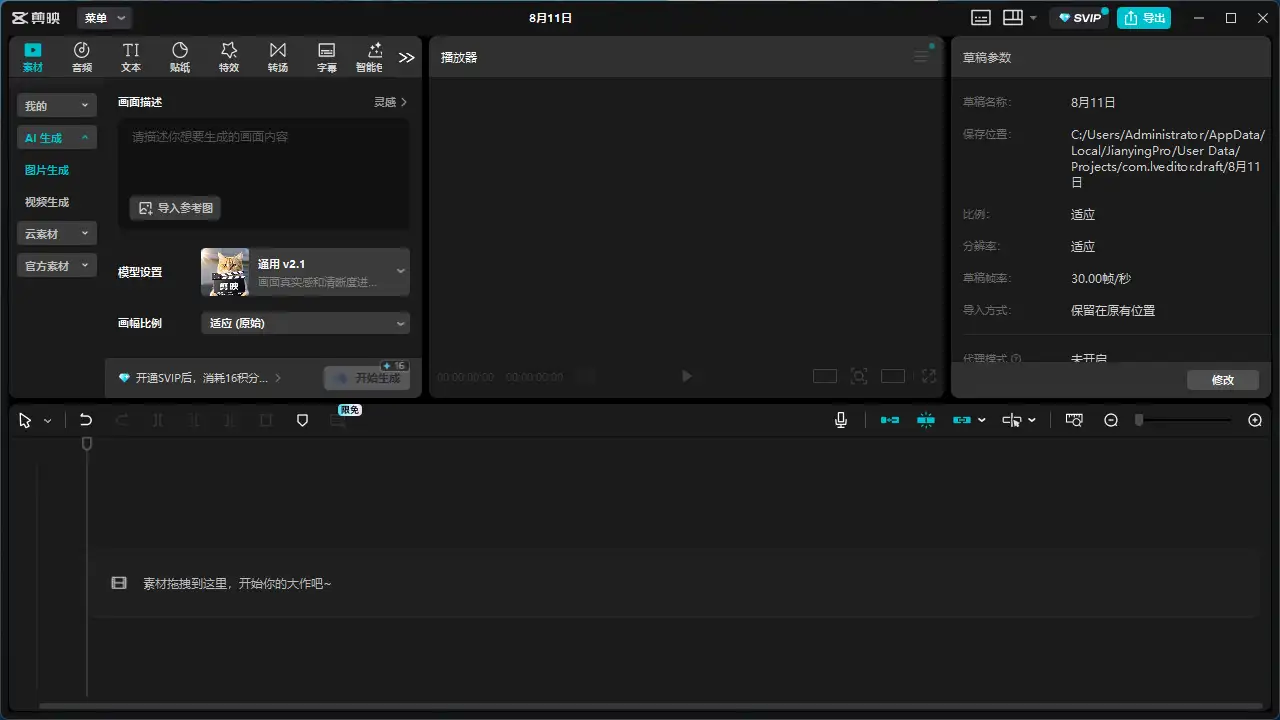
Task: Click the 修改 button in draft parameters
Action: click(x=1222, y=380)
